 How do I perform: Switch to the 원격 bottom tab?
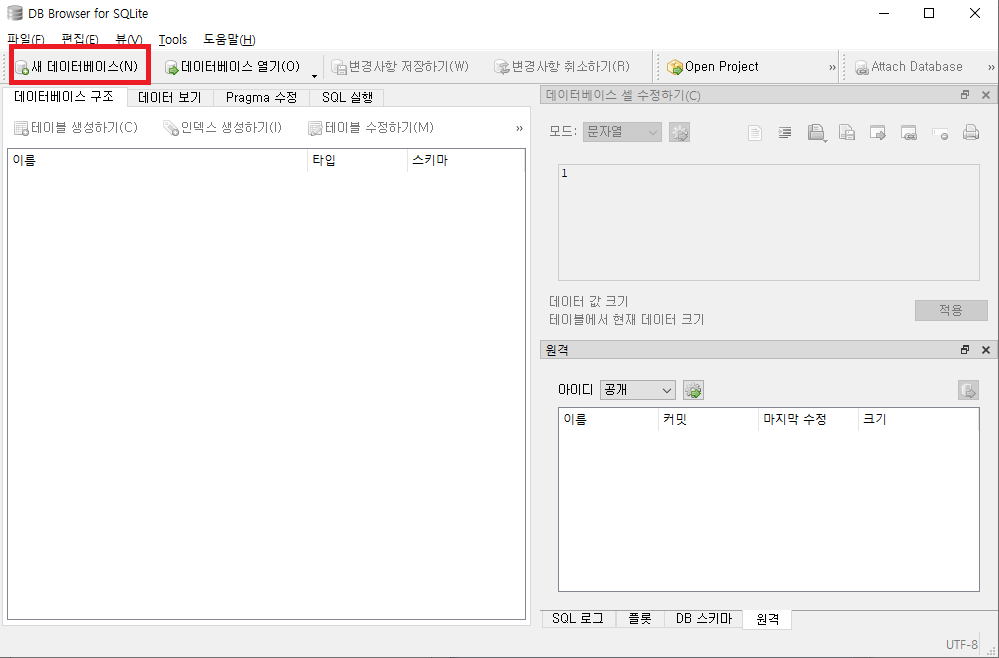click(767, 619)
